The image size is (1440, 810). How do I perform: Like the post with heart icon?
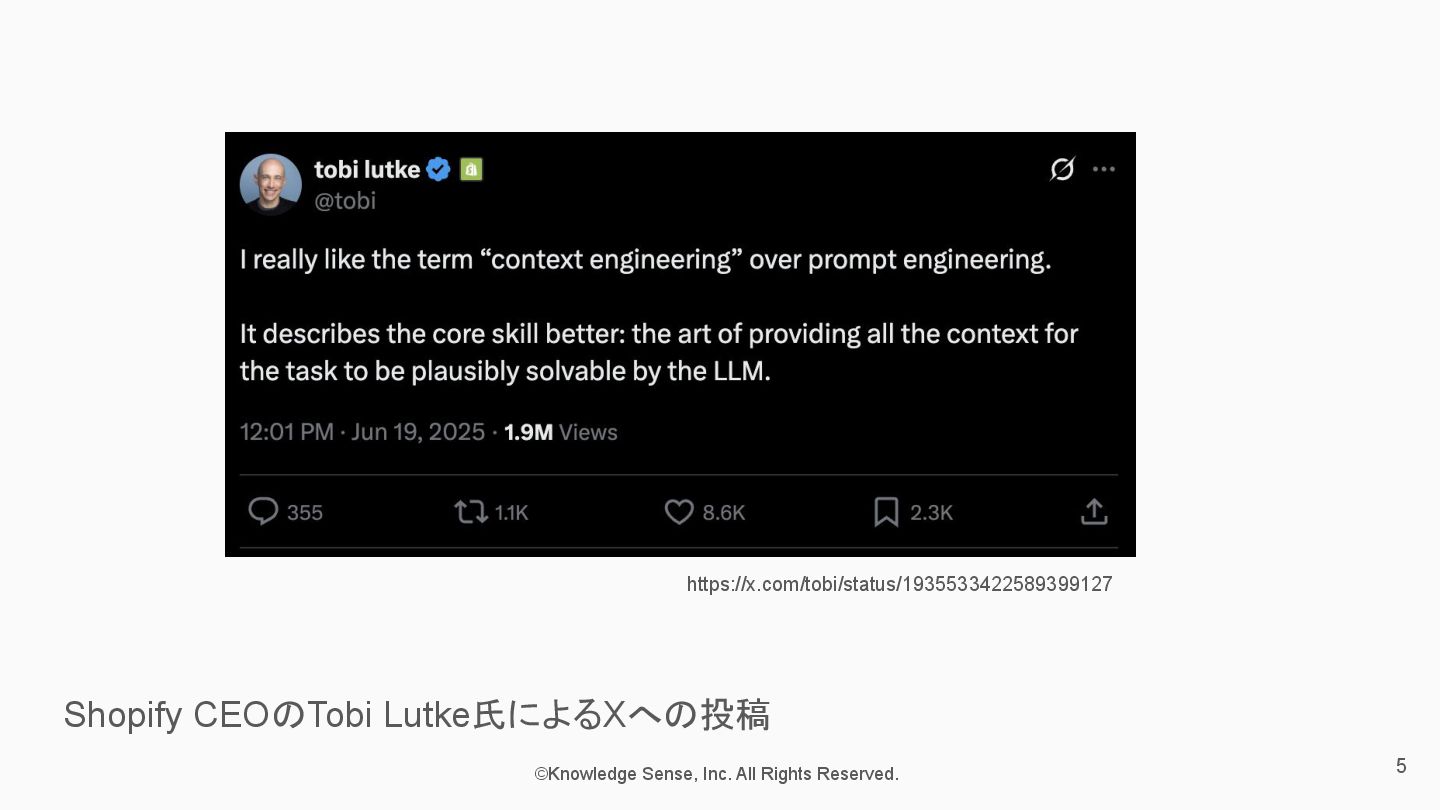[x=679, y=512]
